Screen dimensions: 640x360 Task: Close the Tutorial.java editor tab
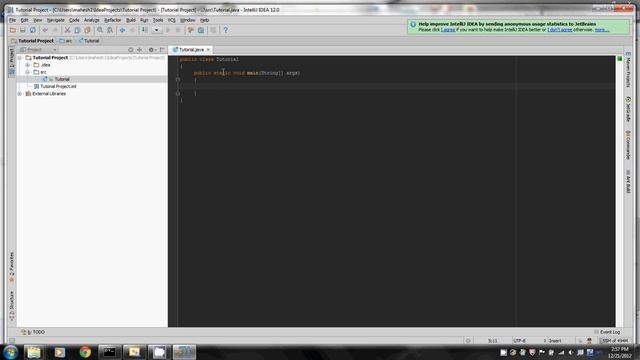[208, 49]
